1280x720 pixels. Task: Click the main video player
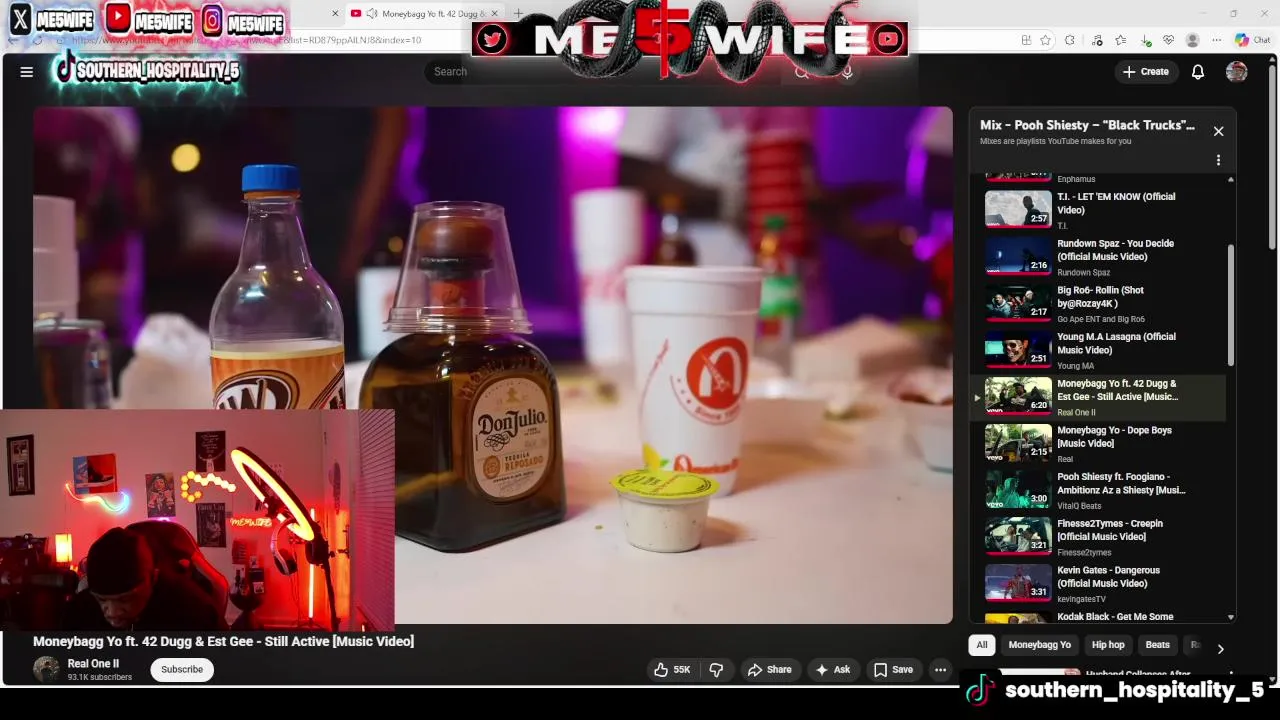coord(493,365)
